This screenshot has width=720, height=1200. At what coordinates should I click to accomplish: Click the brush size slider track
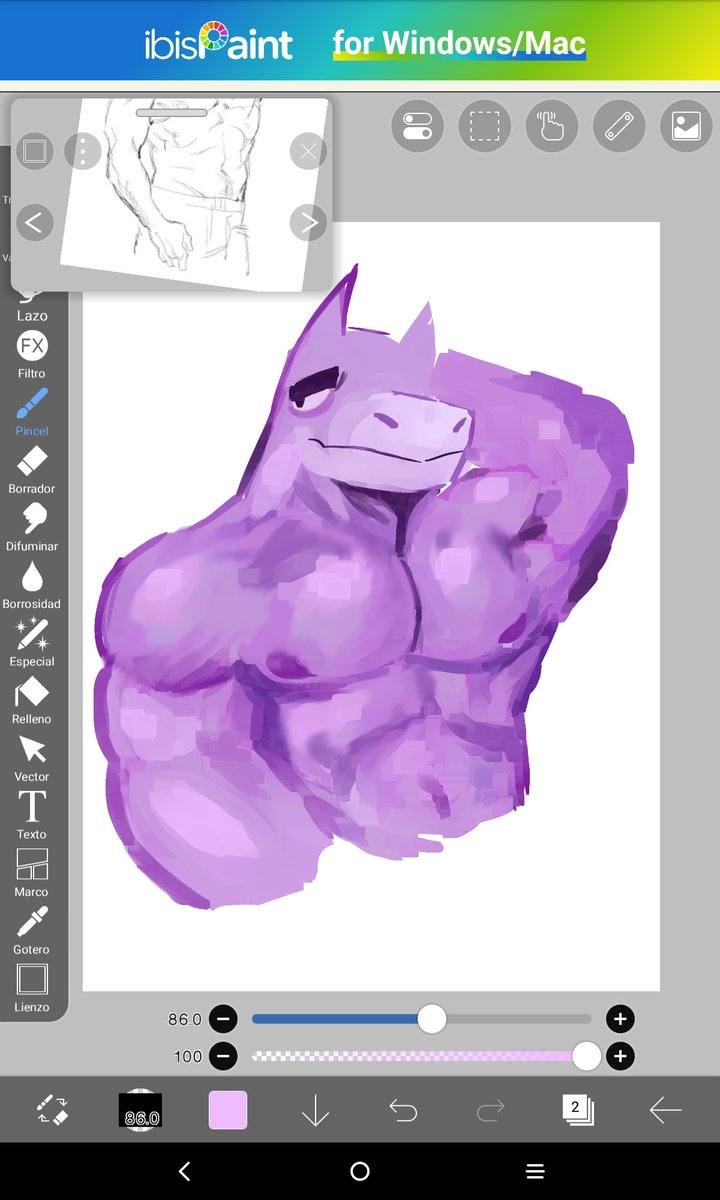(421, 1019)
